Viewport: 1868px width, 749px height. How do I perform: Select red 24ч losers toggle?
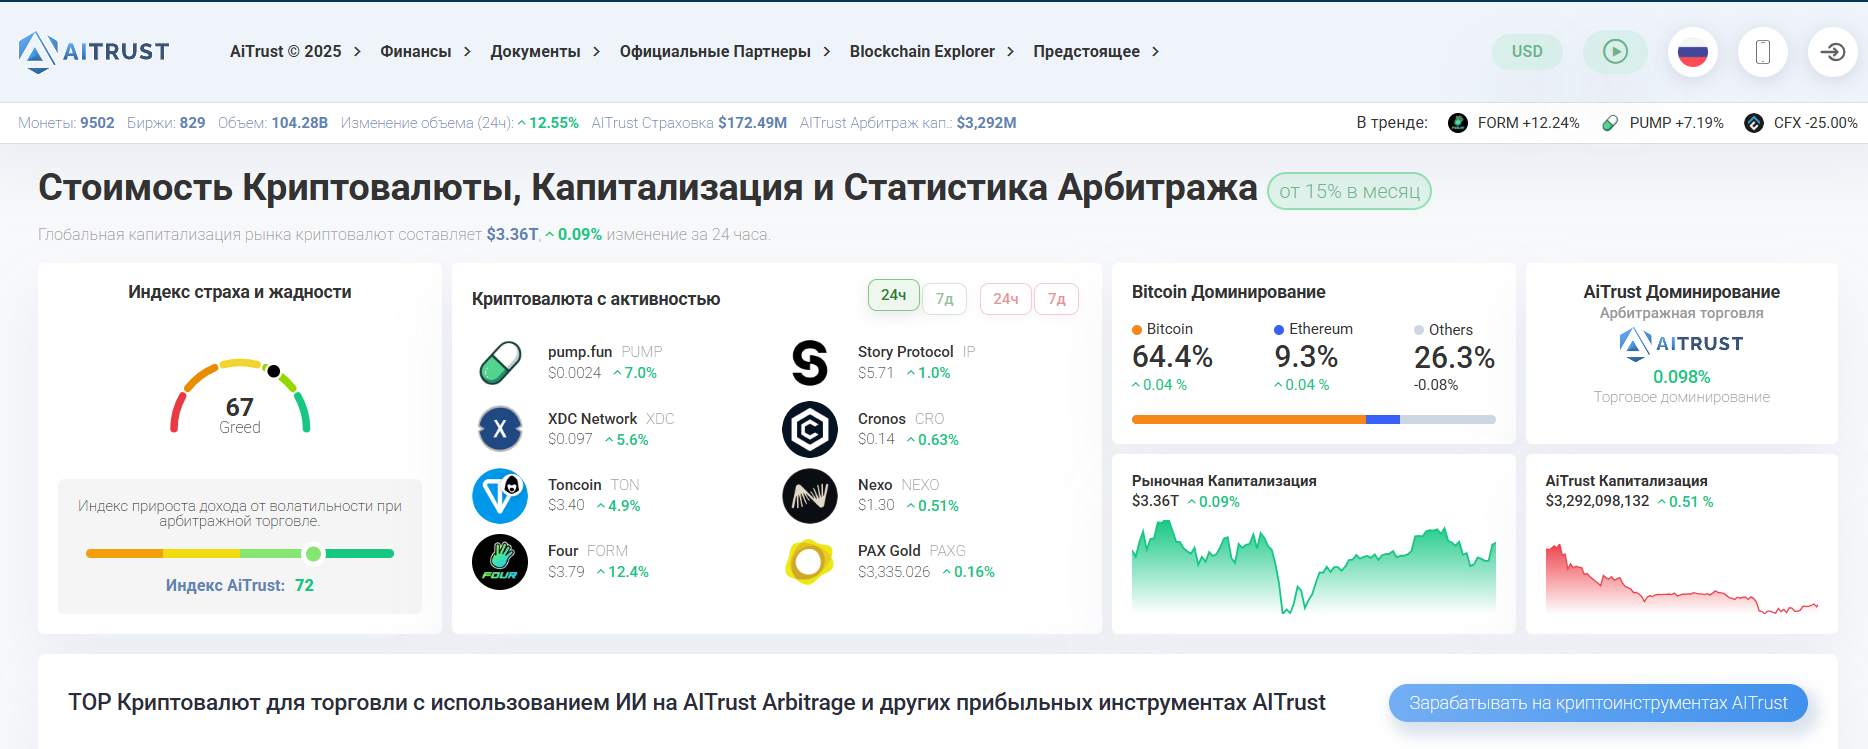pos(1006,299)
